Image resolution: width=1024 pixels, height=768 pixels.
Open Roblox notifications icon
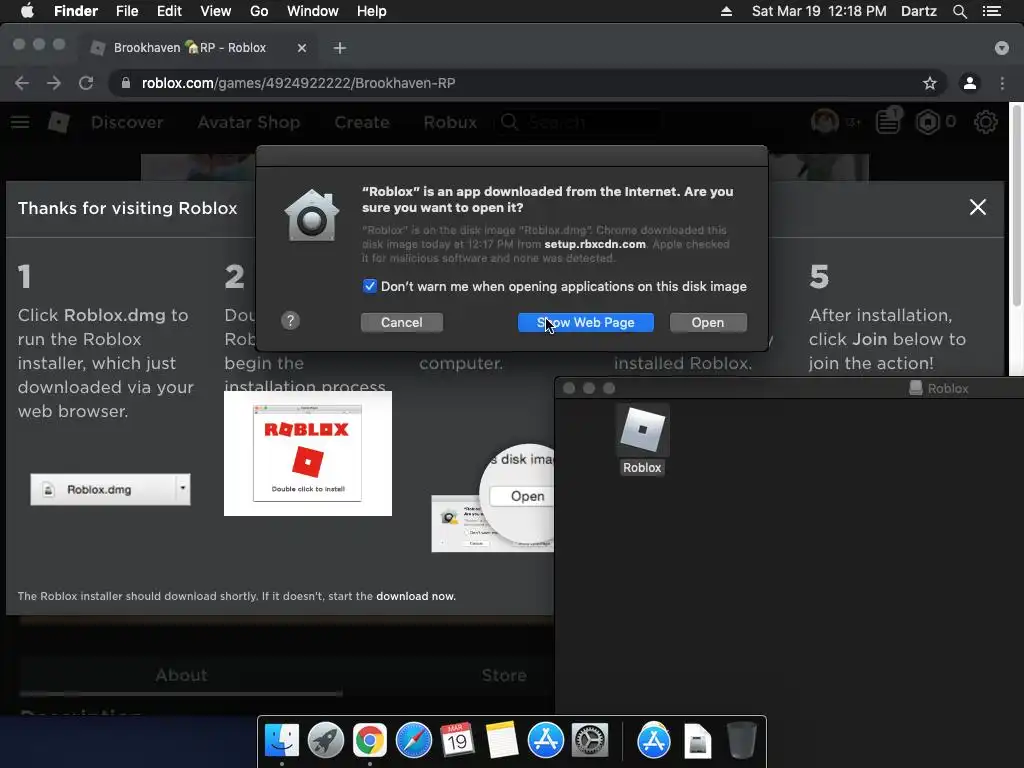[888, 121]
